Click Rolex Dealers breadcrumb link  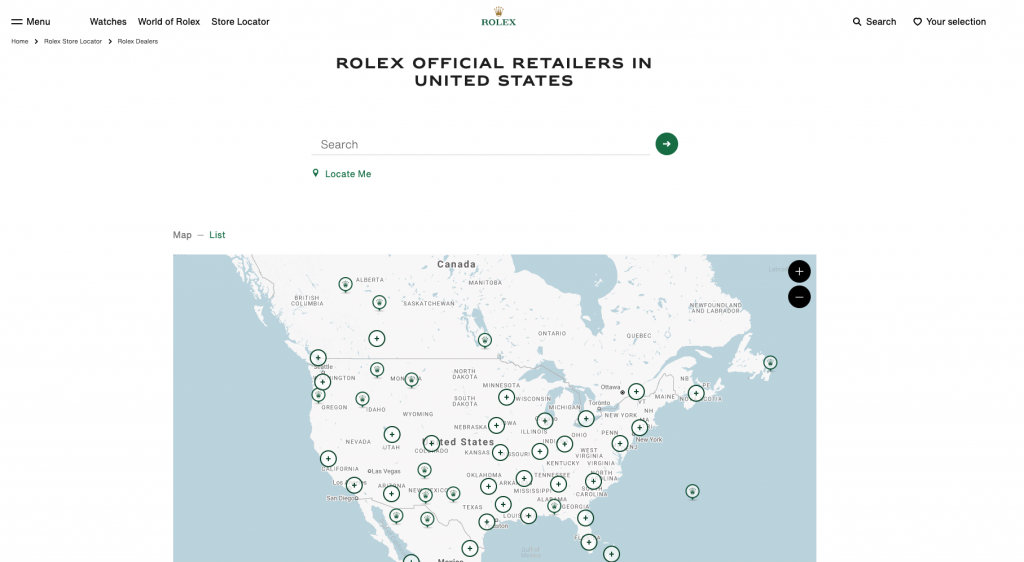[138, 41]
